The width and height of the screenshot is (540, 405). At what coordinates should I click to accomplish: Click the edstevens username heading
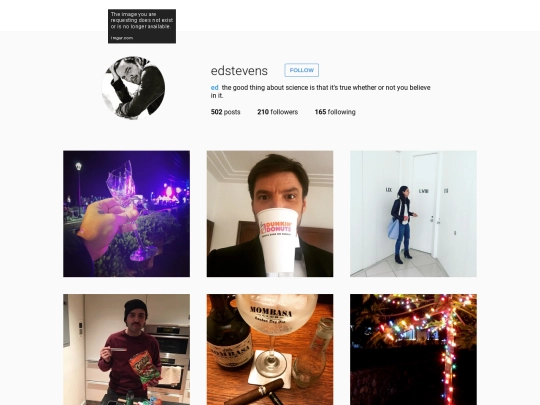(239, 71)
